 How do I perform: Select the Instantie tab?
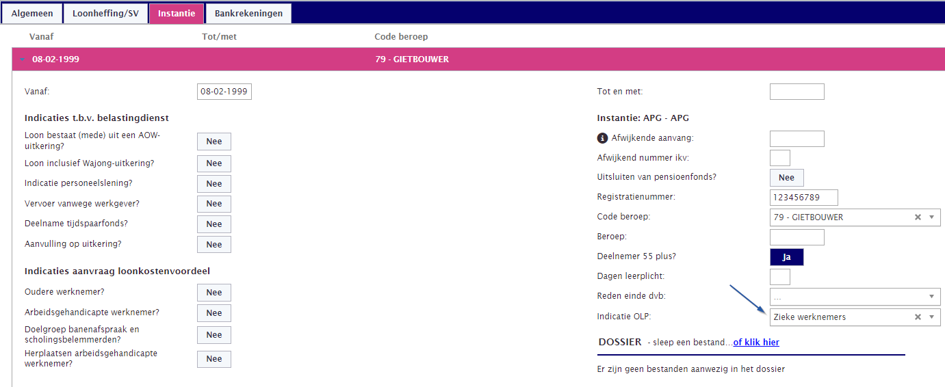[177, 13]
